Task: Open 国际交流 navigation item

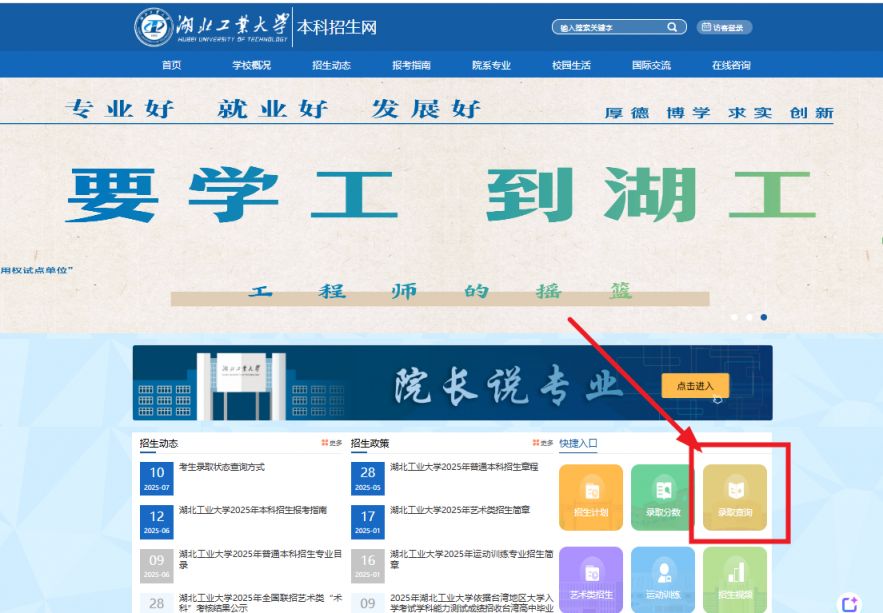Action: click(x=651, y=65)
